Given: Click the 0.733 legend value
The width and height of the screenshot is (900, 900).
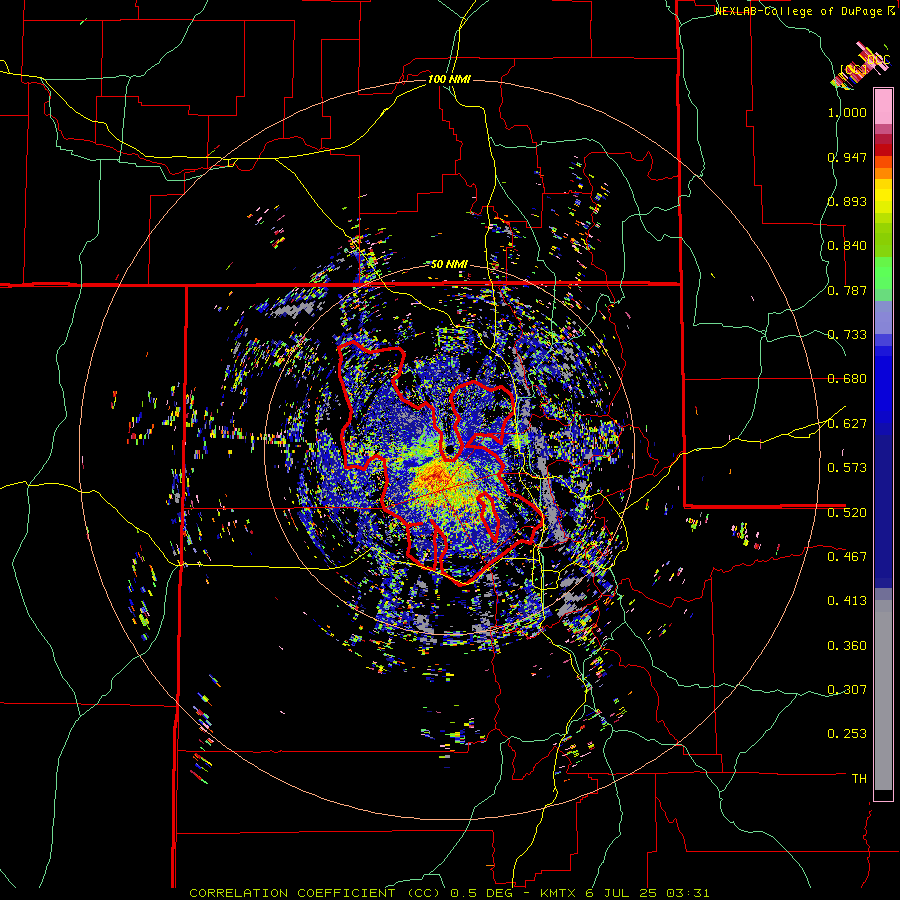Looking at the screenshot, I should coord(847,335).
